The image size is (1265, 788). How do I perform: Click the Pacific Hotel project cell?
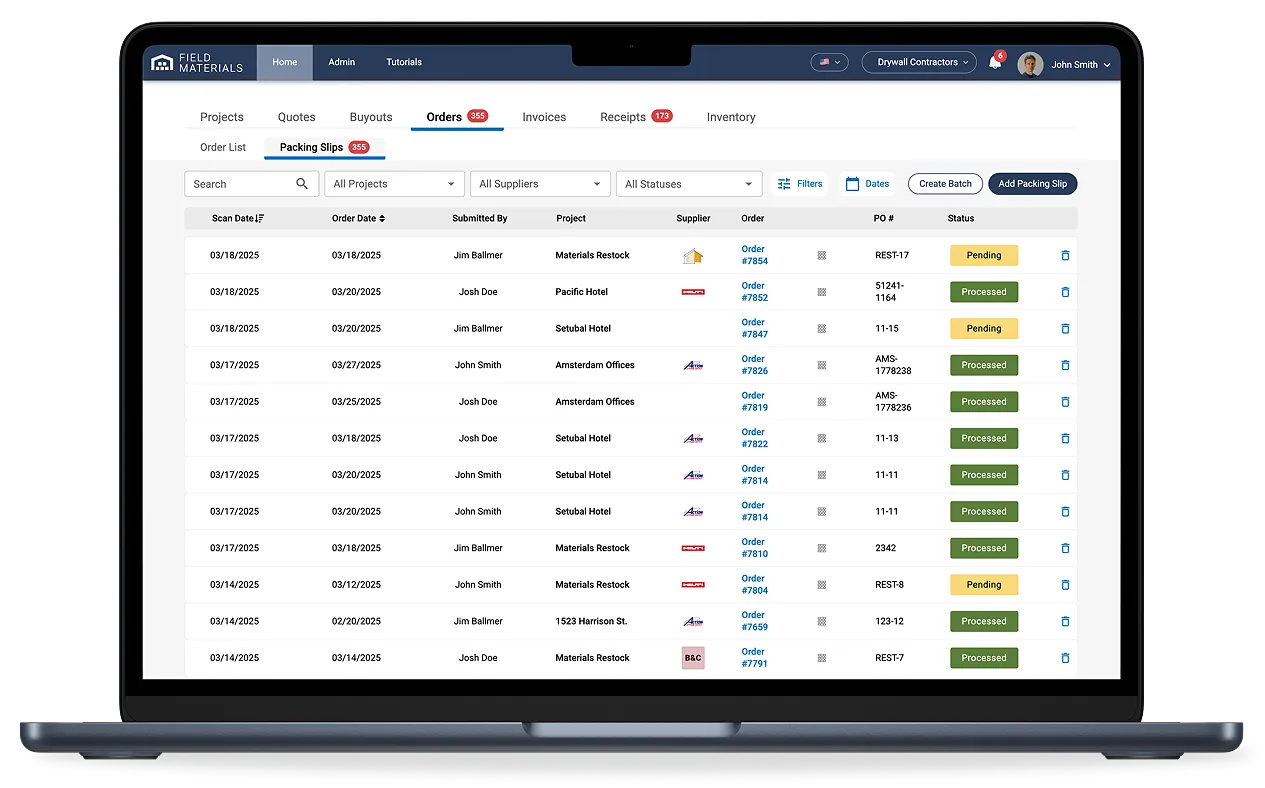pos(581,292)
